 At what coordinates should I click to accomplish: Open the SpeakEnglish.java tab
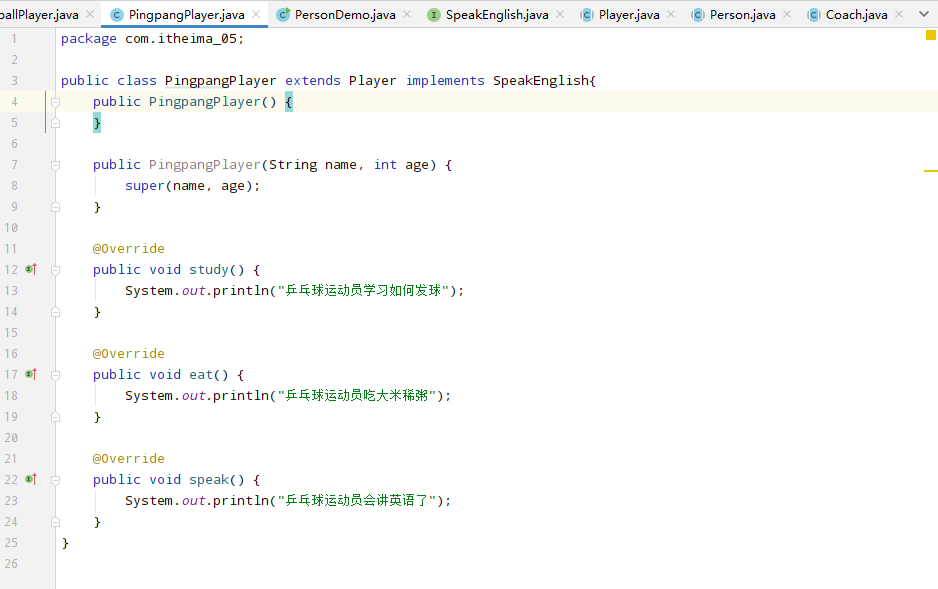click(x=497, y=14)
